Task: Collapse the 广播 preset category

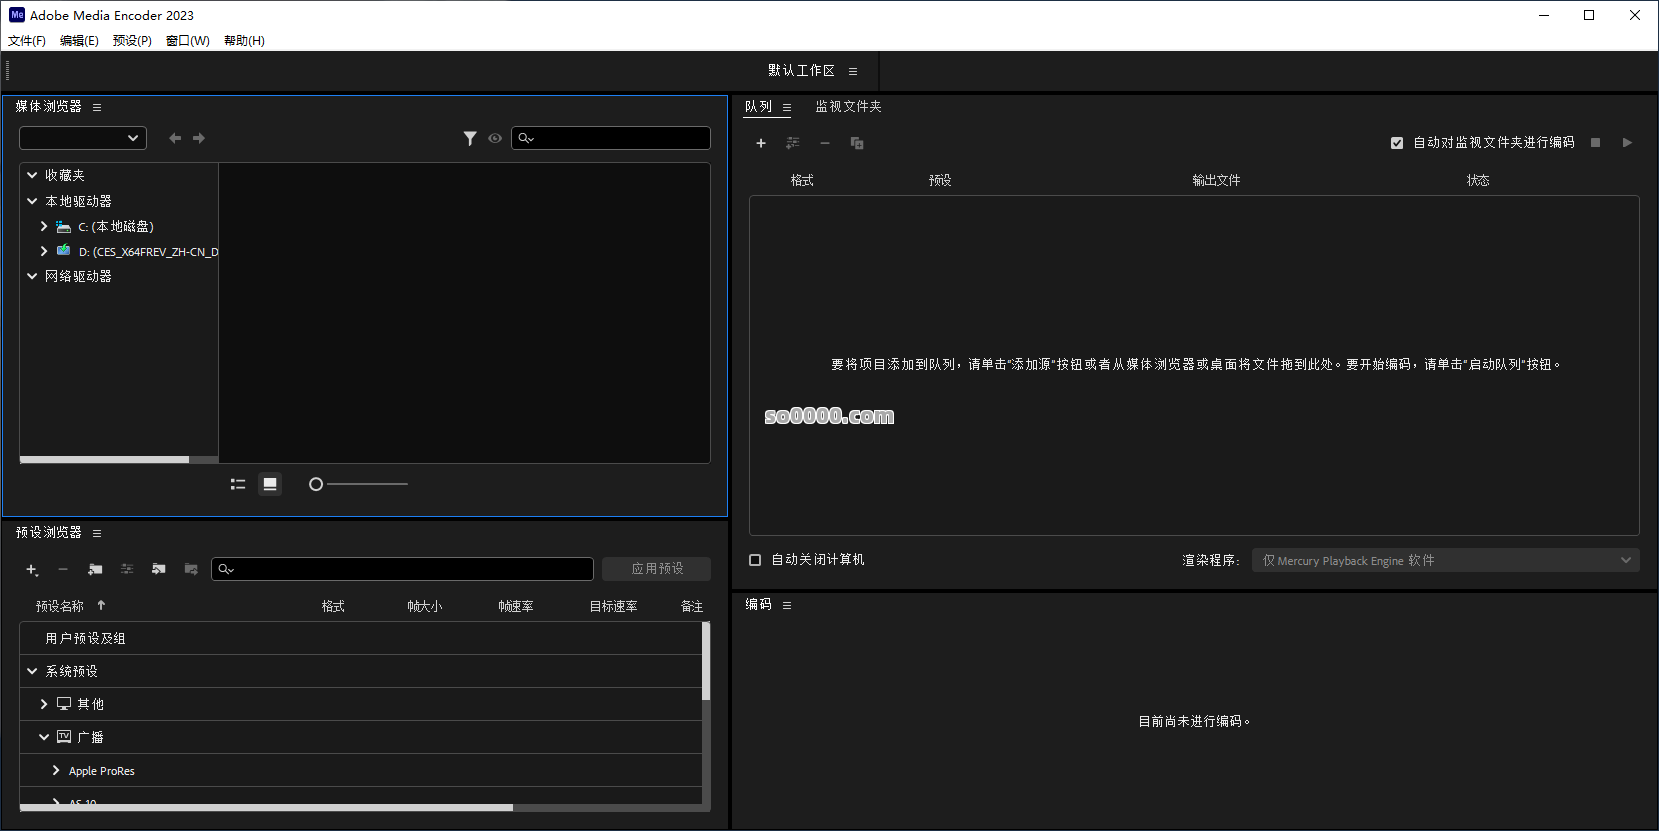Action: click(x=44, y=737)
